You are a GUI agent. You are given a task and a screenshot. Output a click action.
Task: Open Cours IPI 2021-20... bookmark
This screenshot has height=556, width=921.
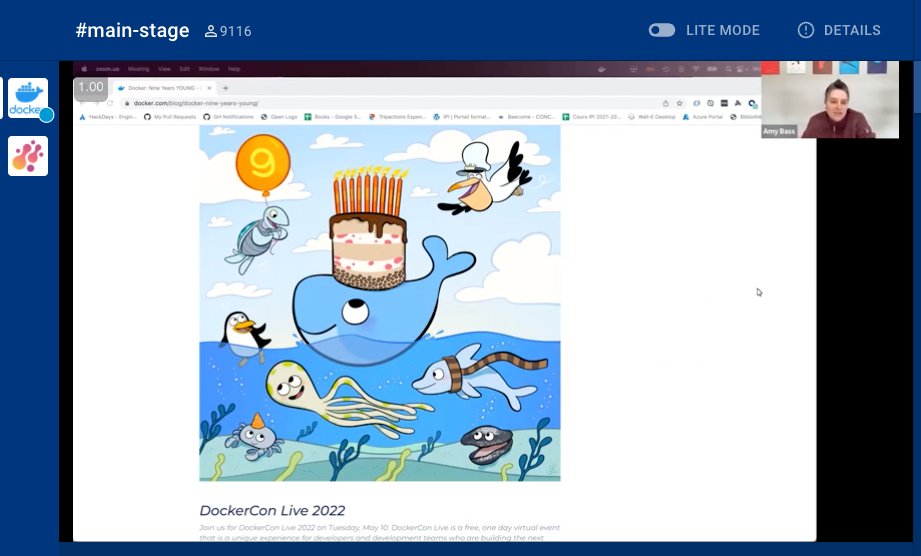point(591,117)
